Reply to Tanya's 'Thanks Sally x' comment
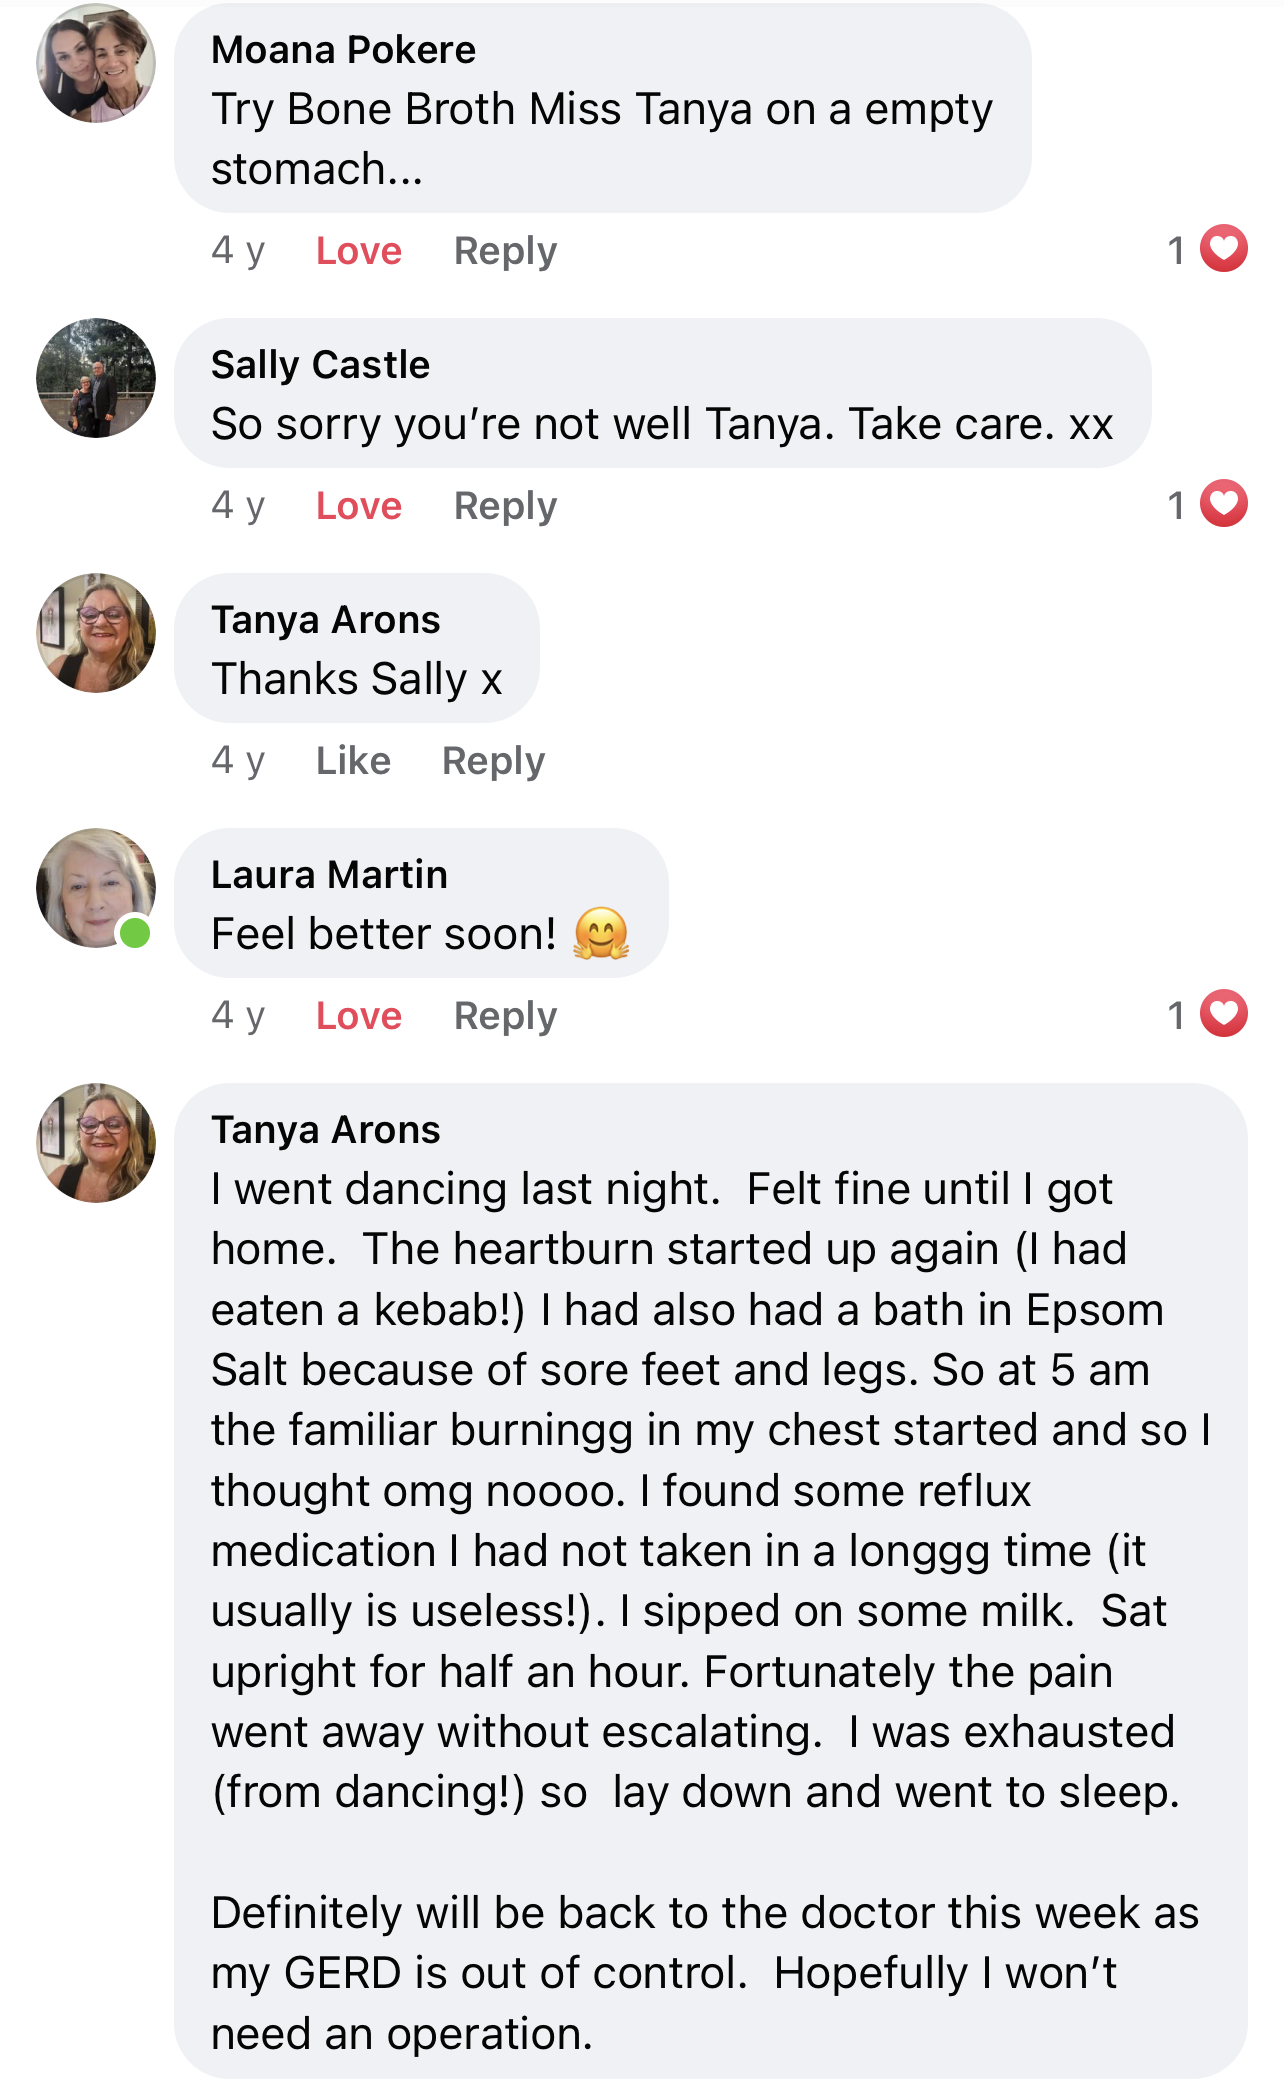 [x=493, y=762]
